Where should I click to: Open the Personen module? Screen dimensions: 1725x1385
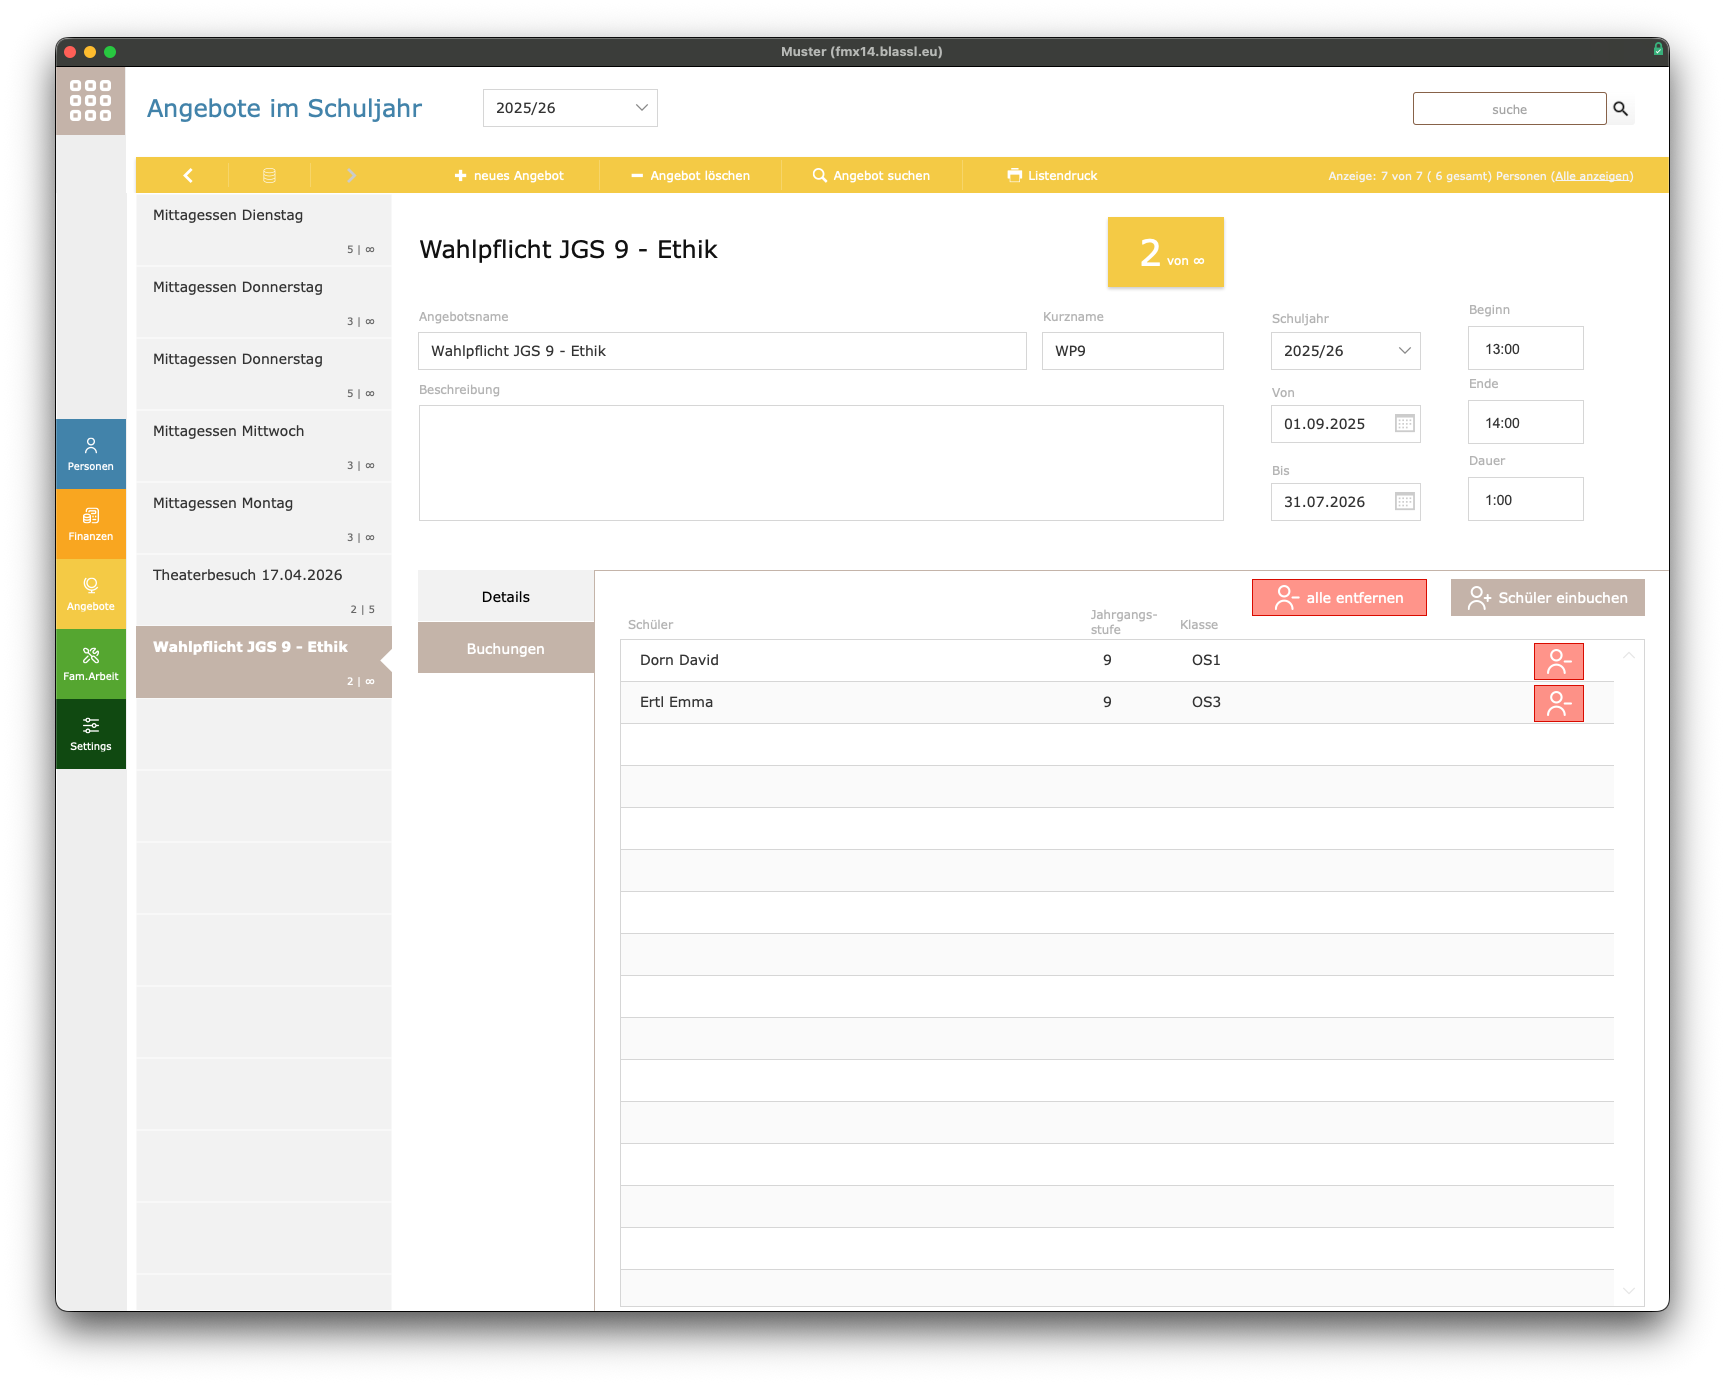pos(90,454)
